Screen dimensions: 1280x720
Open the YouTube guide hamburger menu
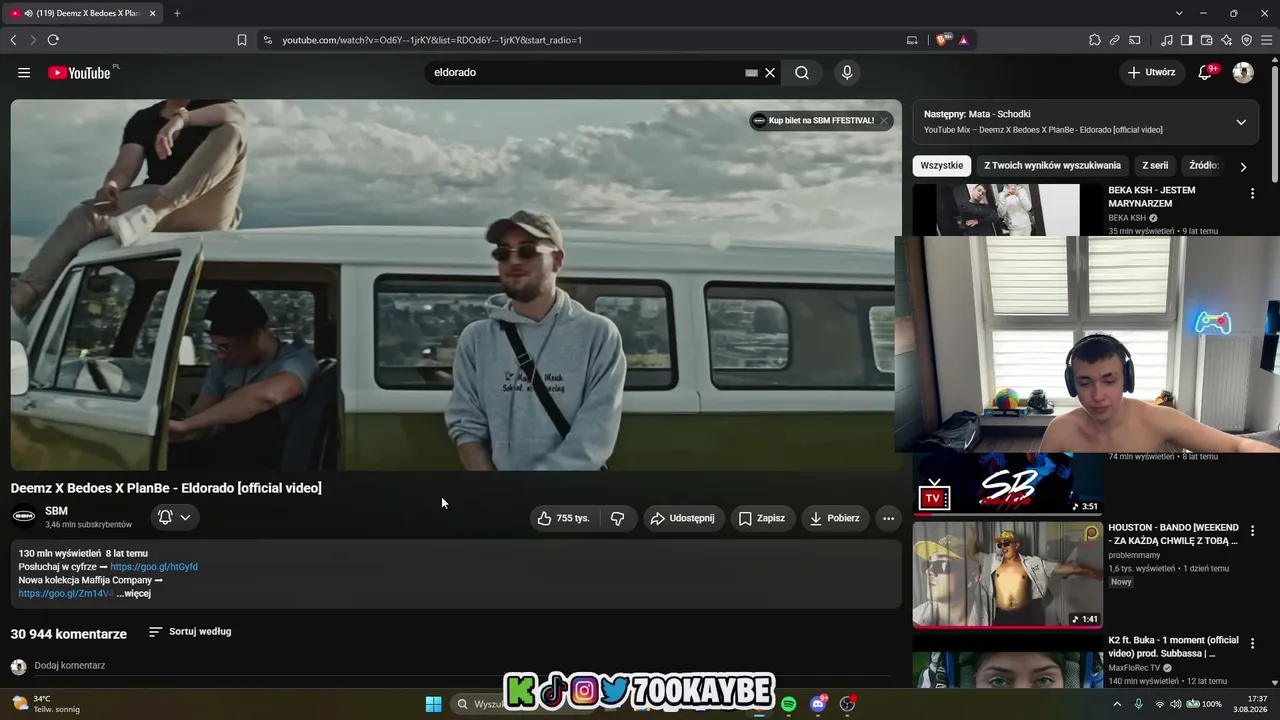click(24, 73)
